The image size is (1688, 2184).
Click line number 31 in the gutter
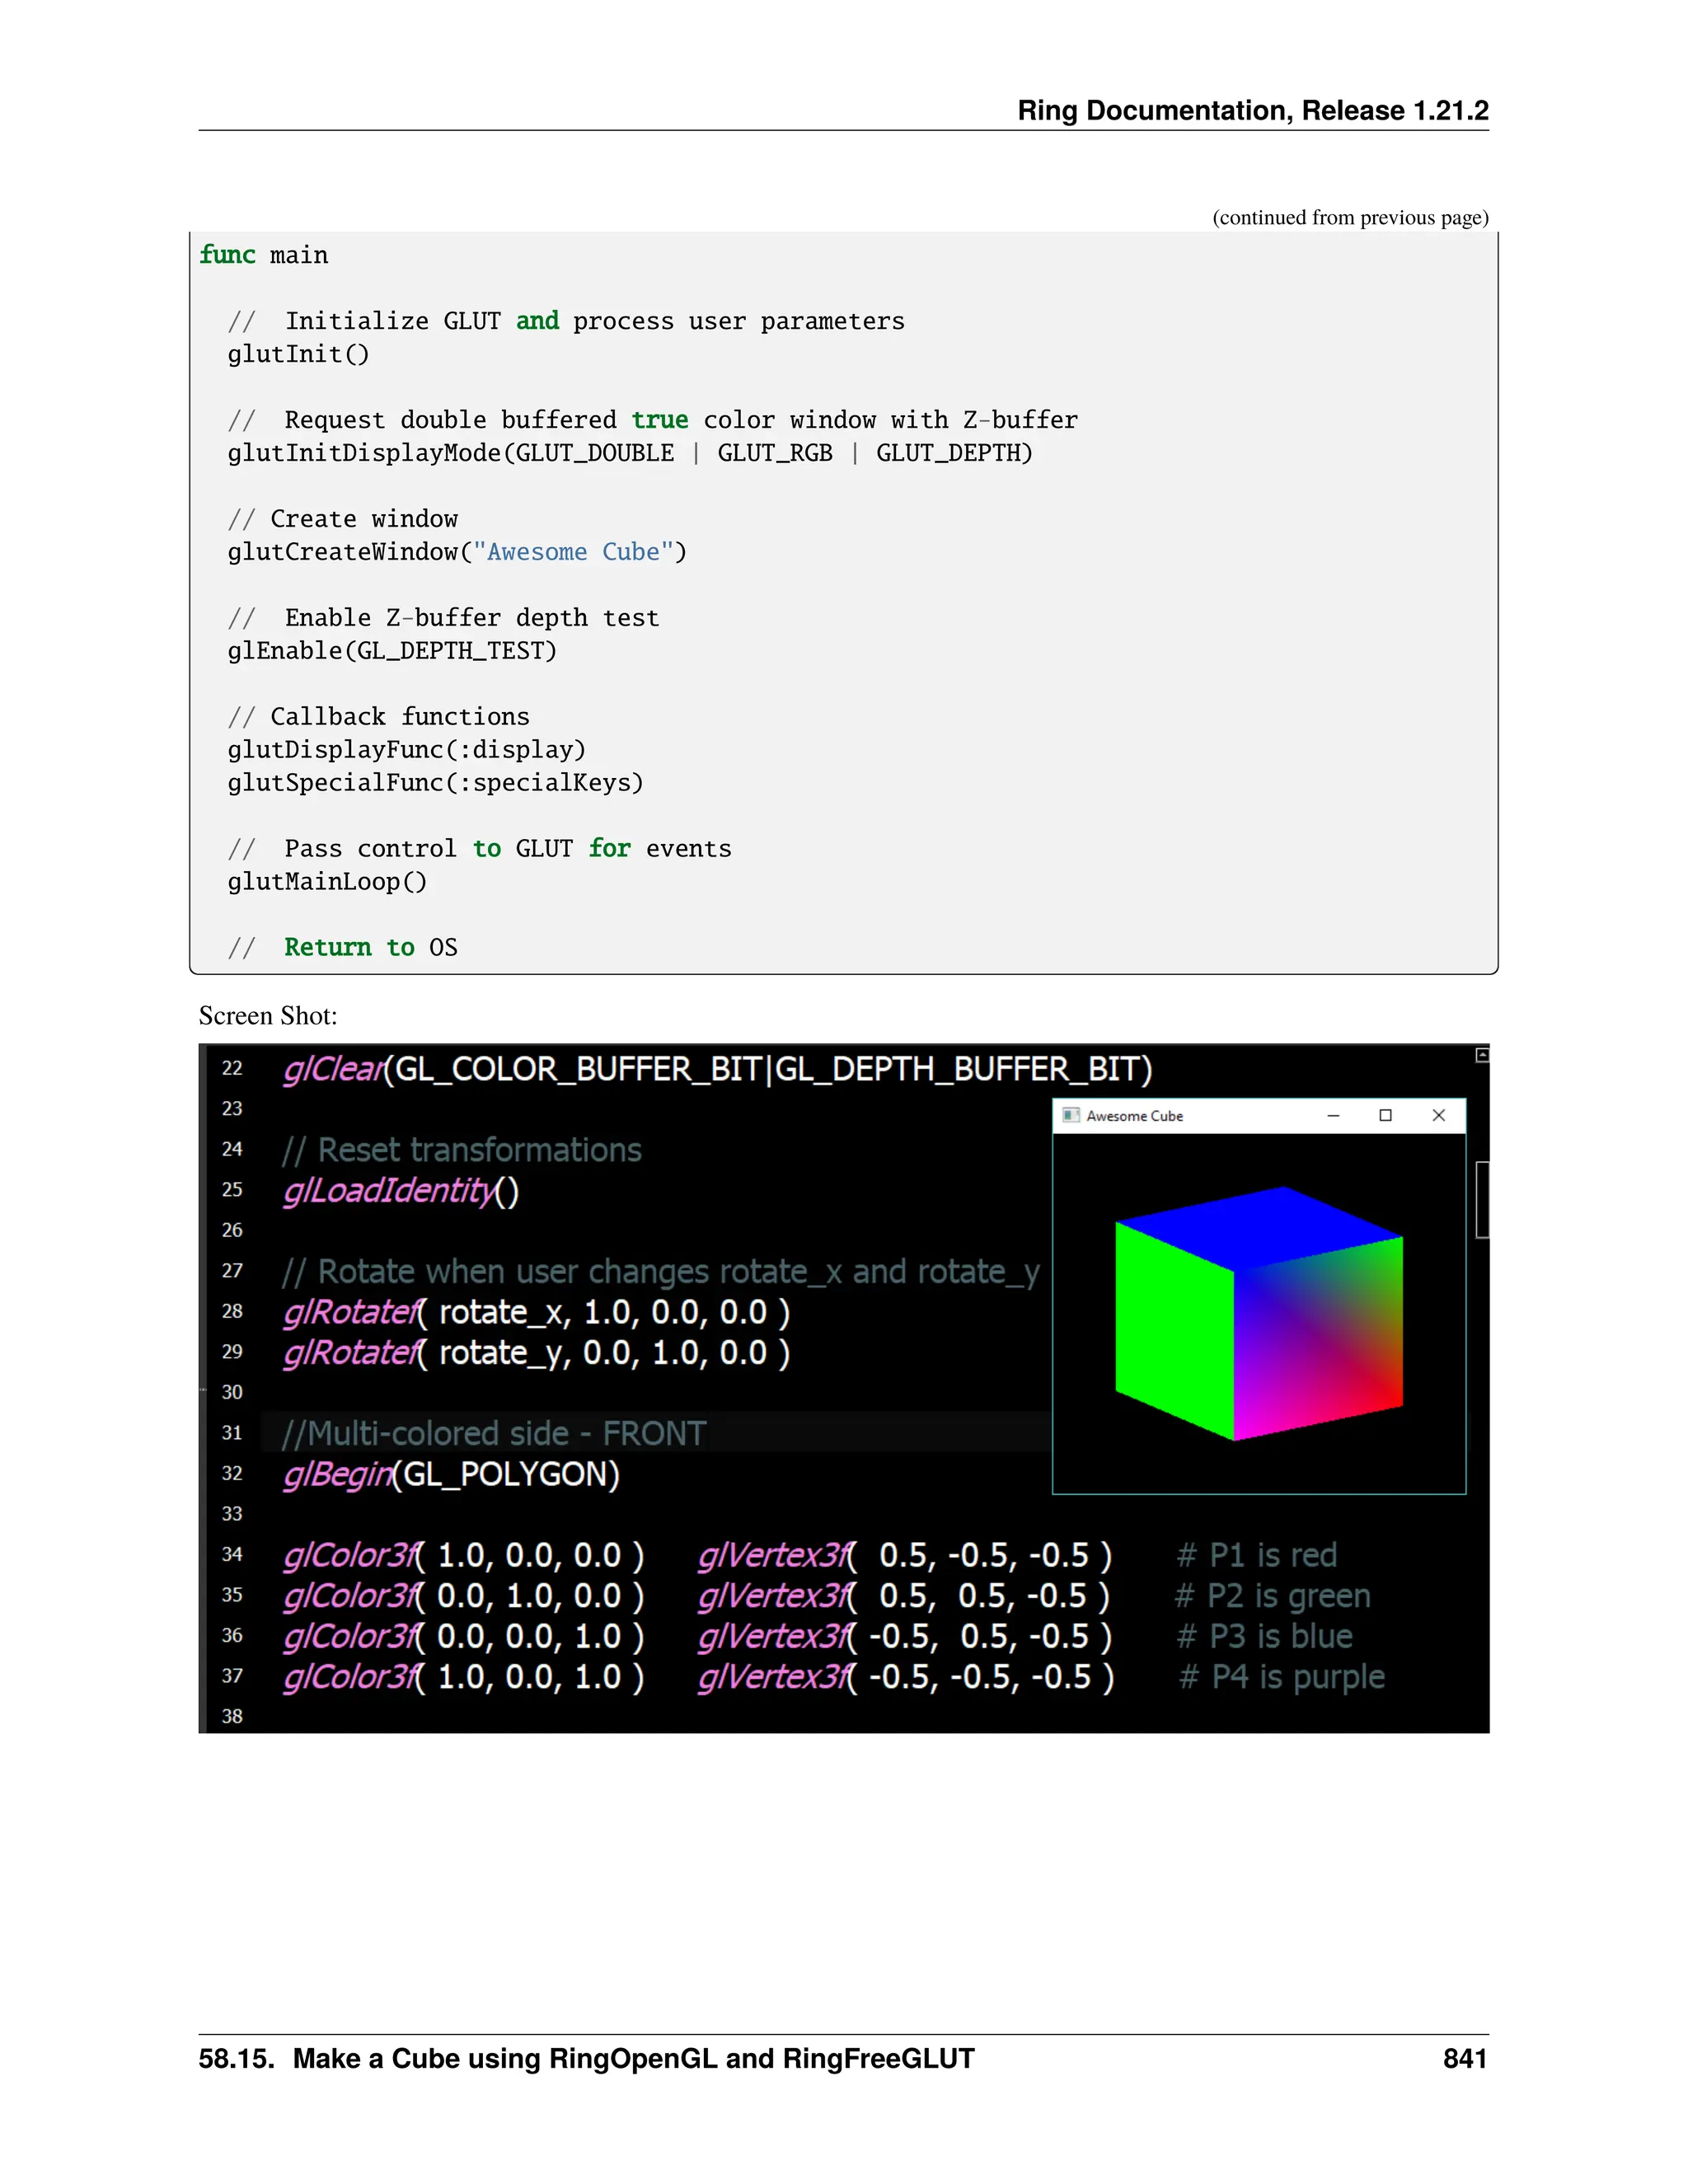tap(232, 1433)
